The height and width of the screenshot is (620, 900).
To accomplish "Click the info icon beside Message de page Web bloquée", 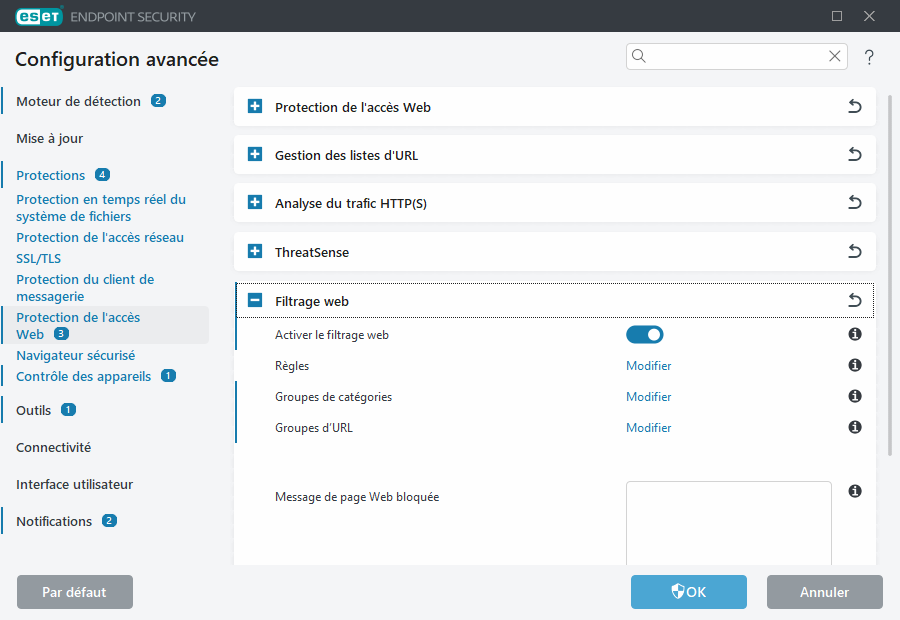I will point(855,489).
